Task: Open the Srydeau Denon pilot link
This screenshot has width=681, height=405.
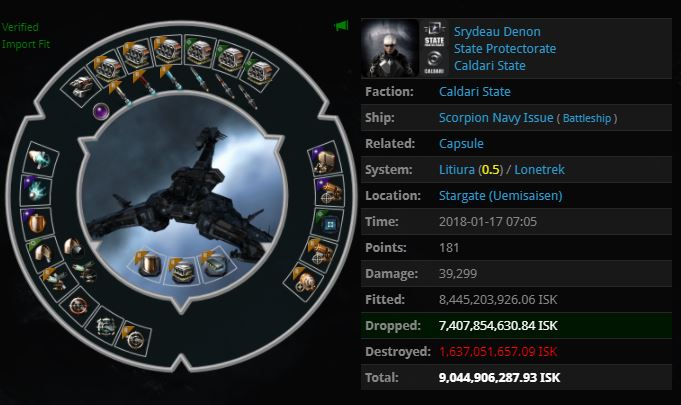Action: tap(497, 31)
